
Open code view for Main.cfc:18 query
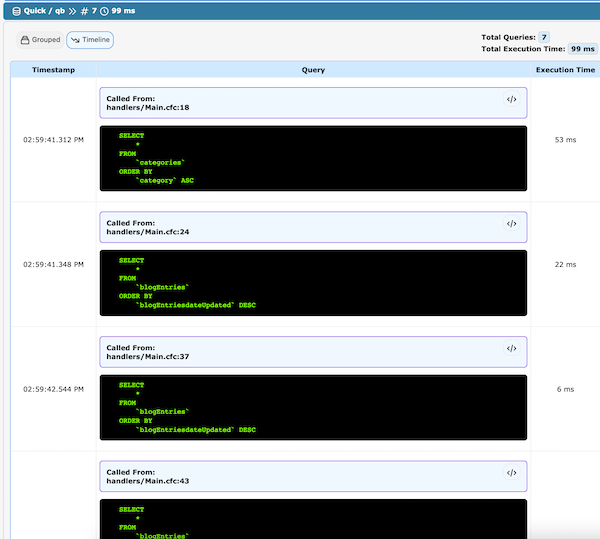pyautogui.click(x=511, y=99)
